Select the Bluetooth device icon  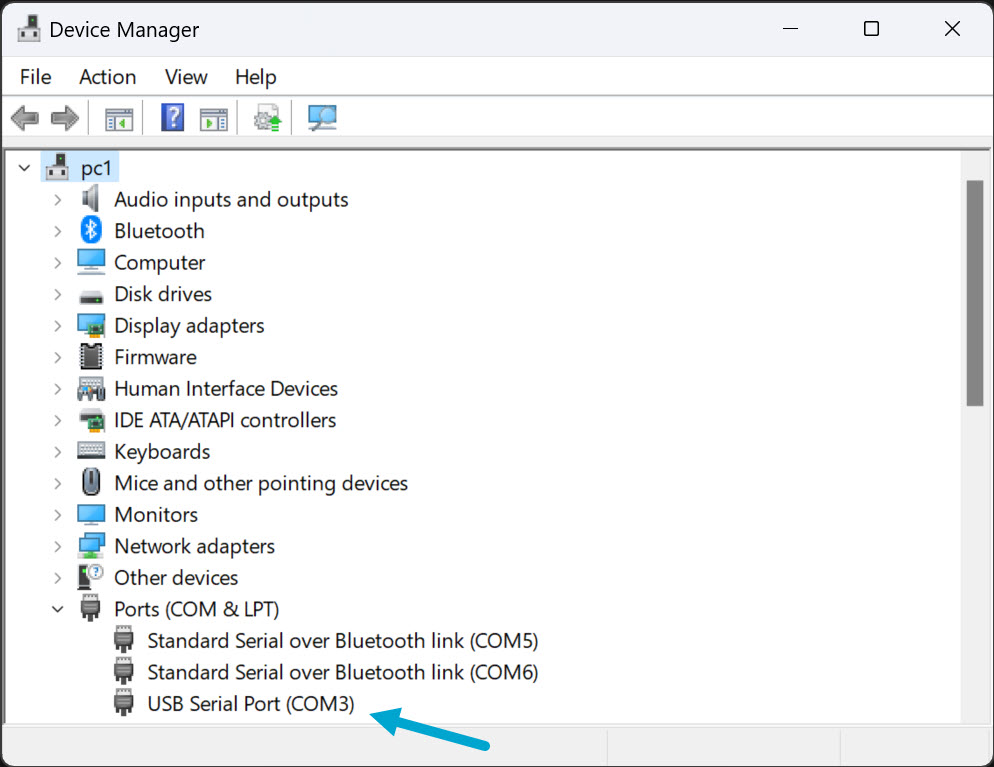(x=90, y=230)
